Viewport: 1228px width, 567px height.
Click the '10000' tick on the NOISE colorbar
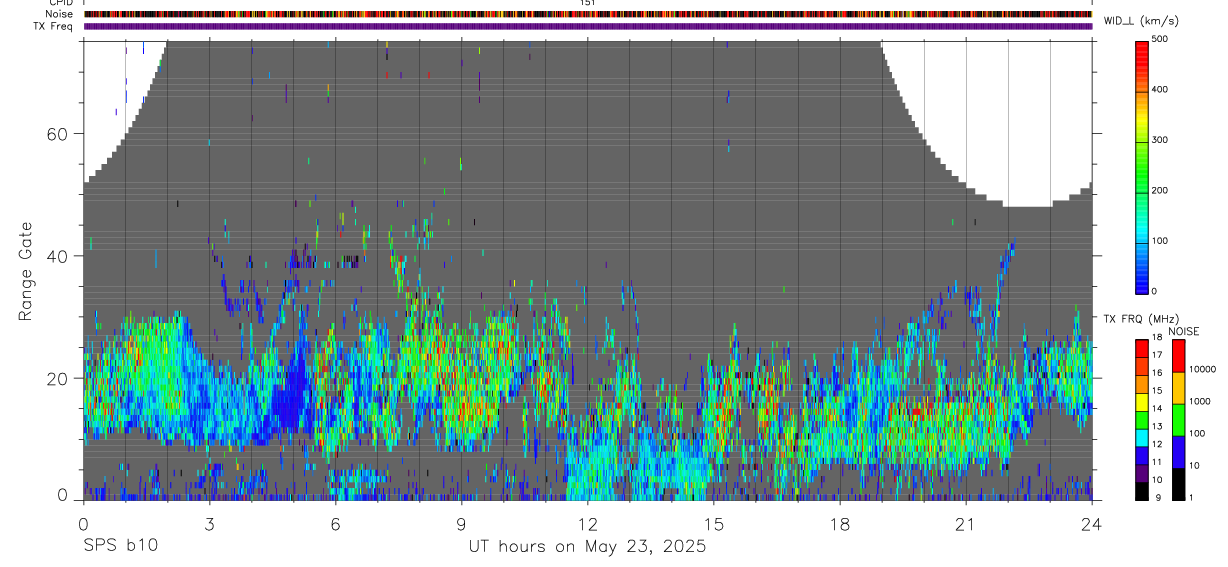pyautogui.click(x=1201, y=370)
